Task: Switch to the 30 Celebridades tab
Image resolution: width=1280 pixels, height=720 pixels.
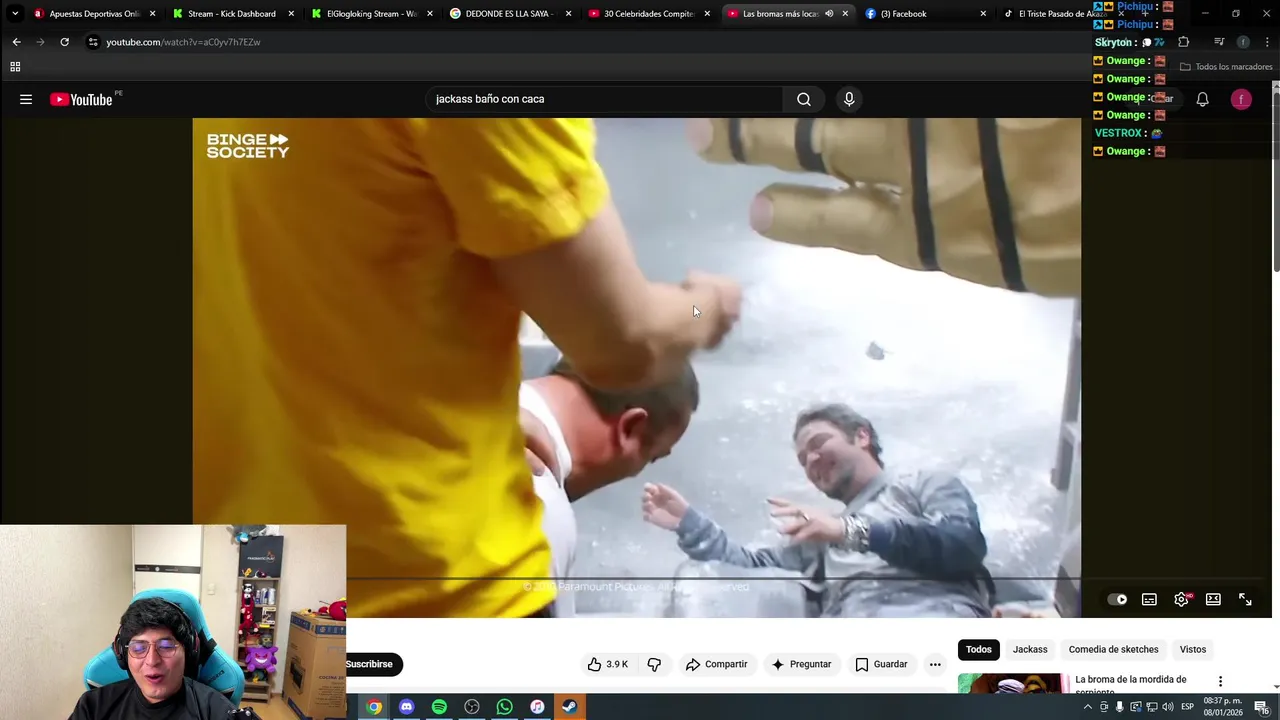Action: [648, 14]
